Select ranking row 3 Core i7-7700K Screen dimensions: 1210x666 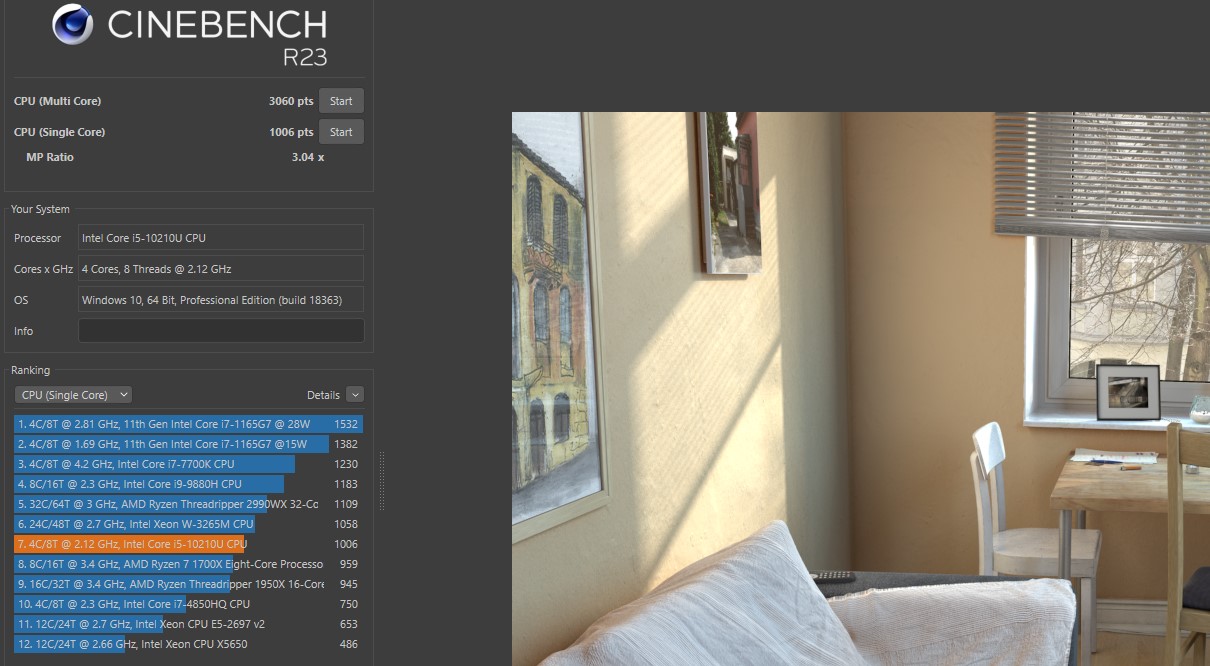(x=188, y=464)
